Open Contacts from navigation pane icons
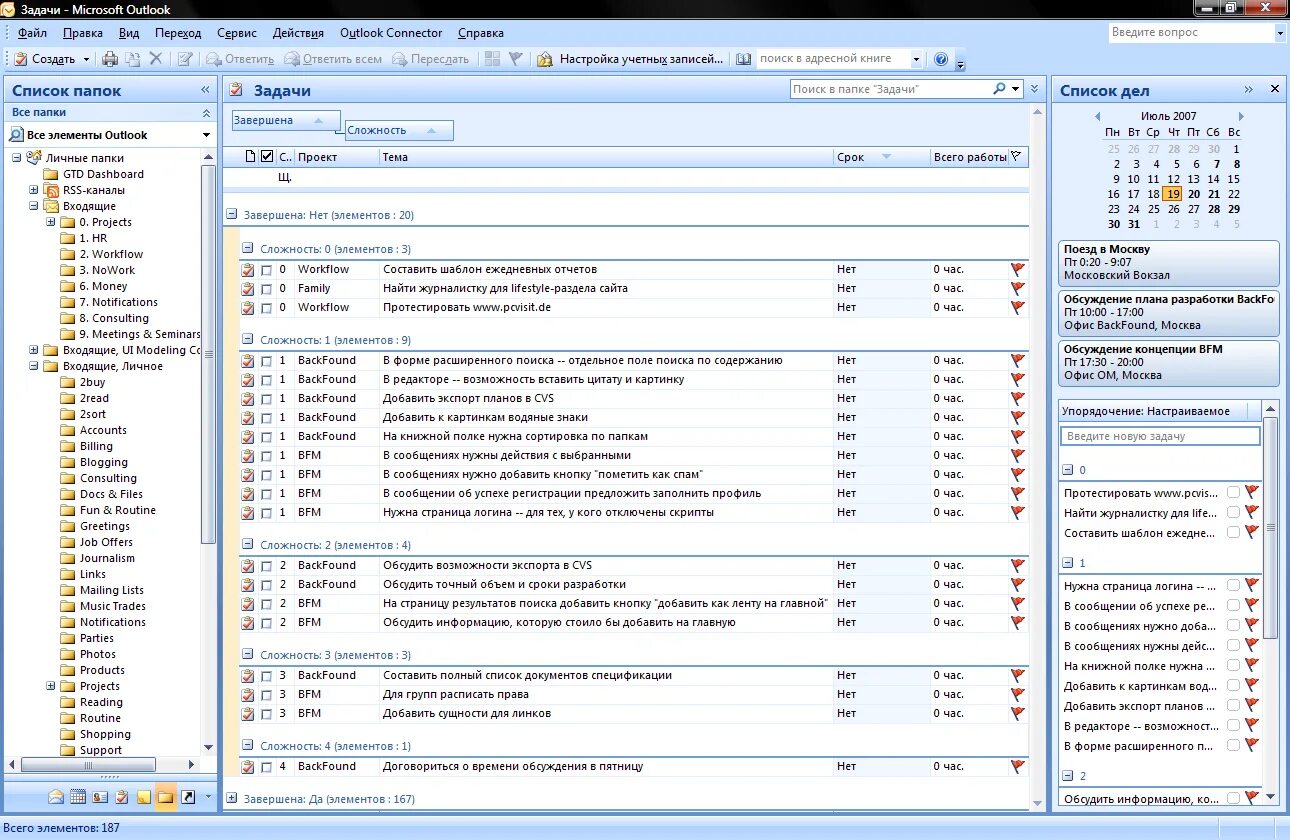Image resolution: width=1290 pixels, height=840 pixels. tap(100, 797)
